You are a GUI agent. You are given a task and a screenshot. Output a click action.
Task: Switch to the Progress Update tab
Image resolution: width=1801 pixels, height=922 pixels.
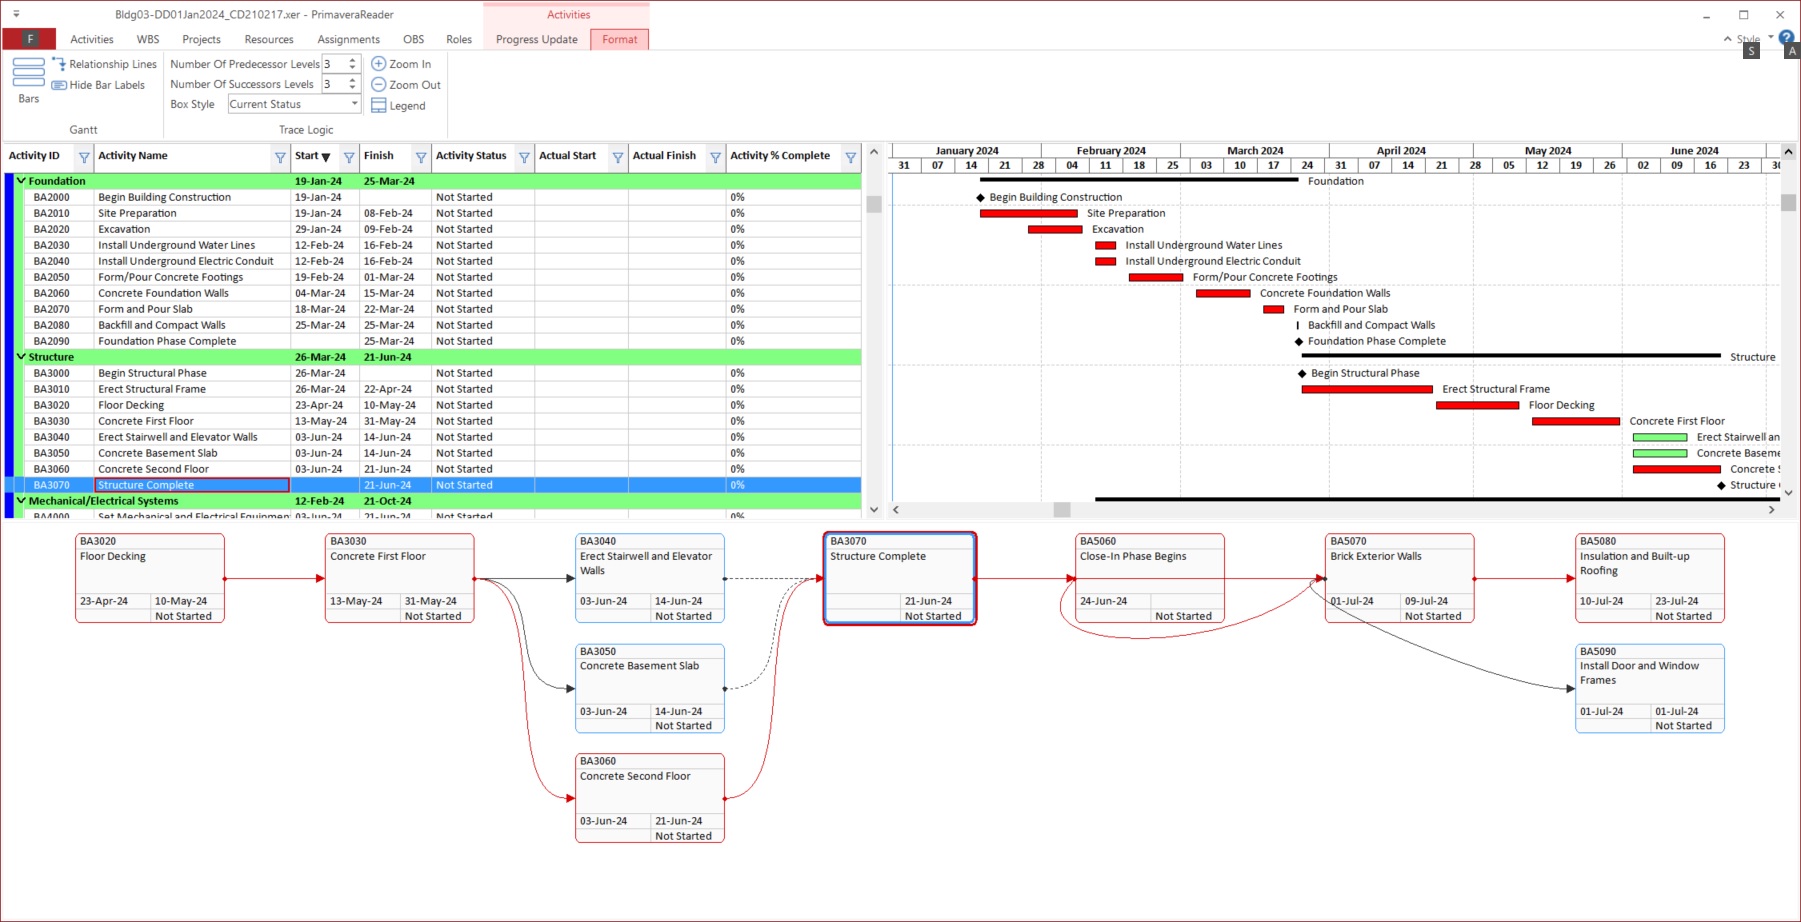tap(536, 40)
